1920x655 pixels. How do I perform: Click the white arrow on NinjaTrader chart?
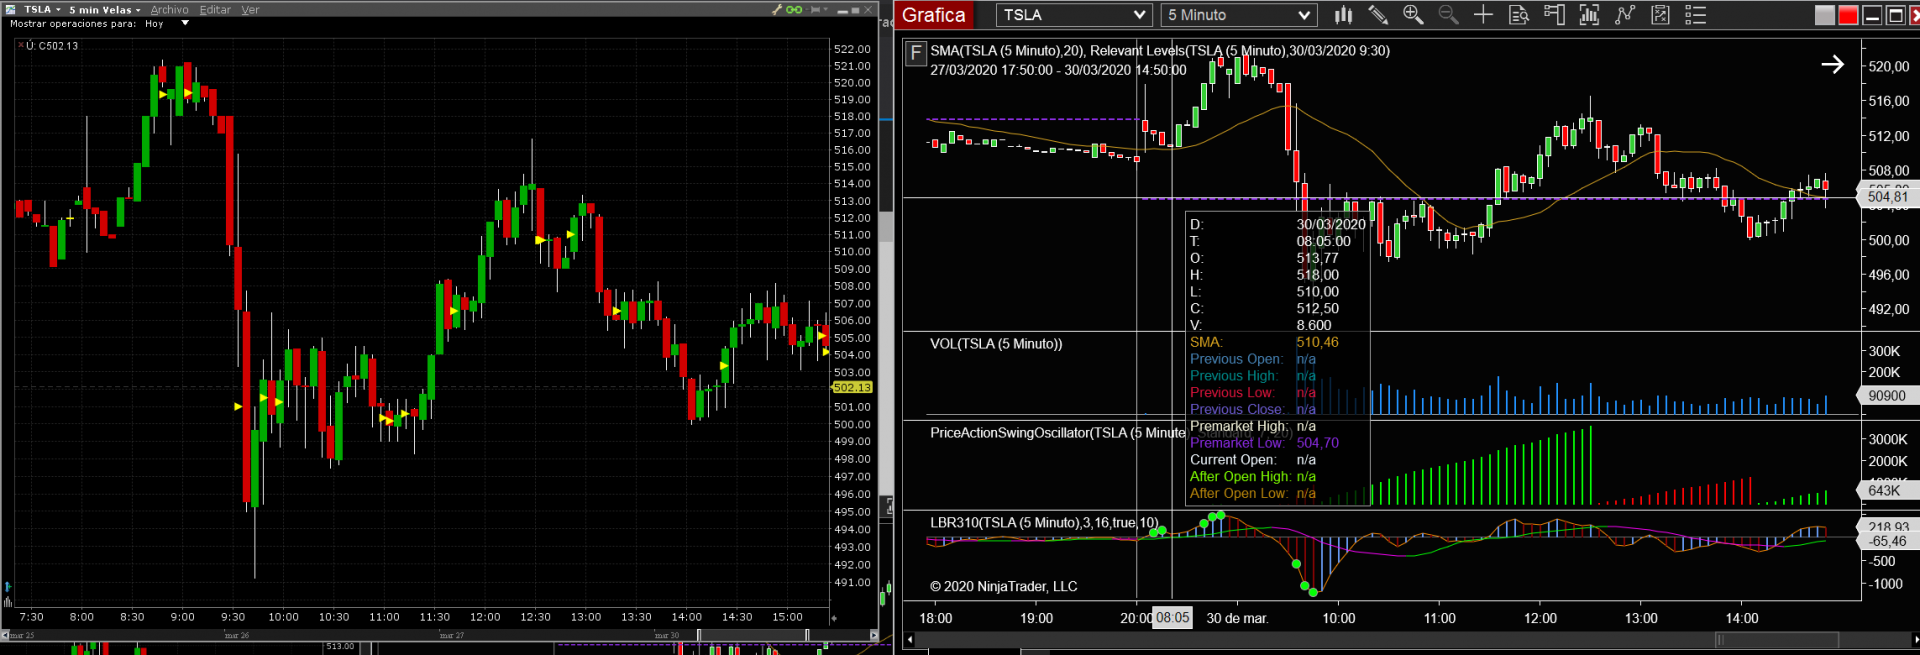[1832, 65]
